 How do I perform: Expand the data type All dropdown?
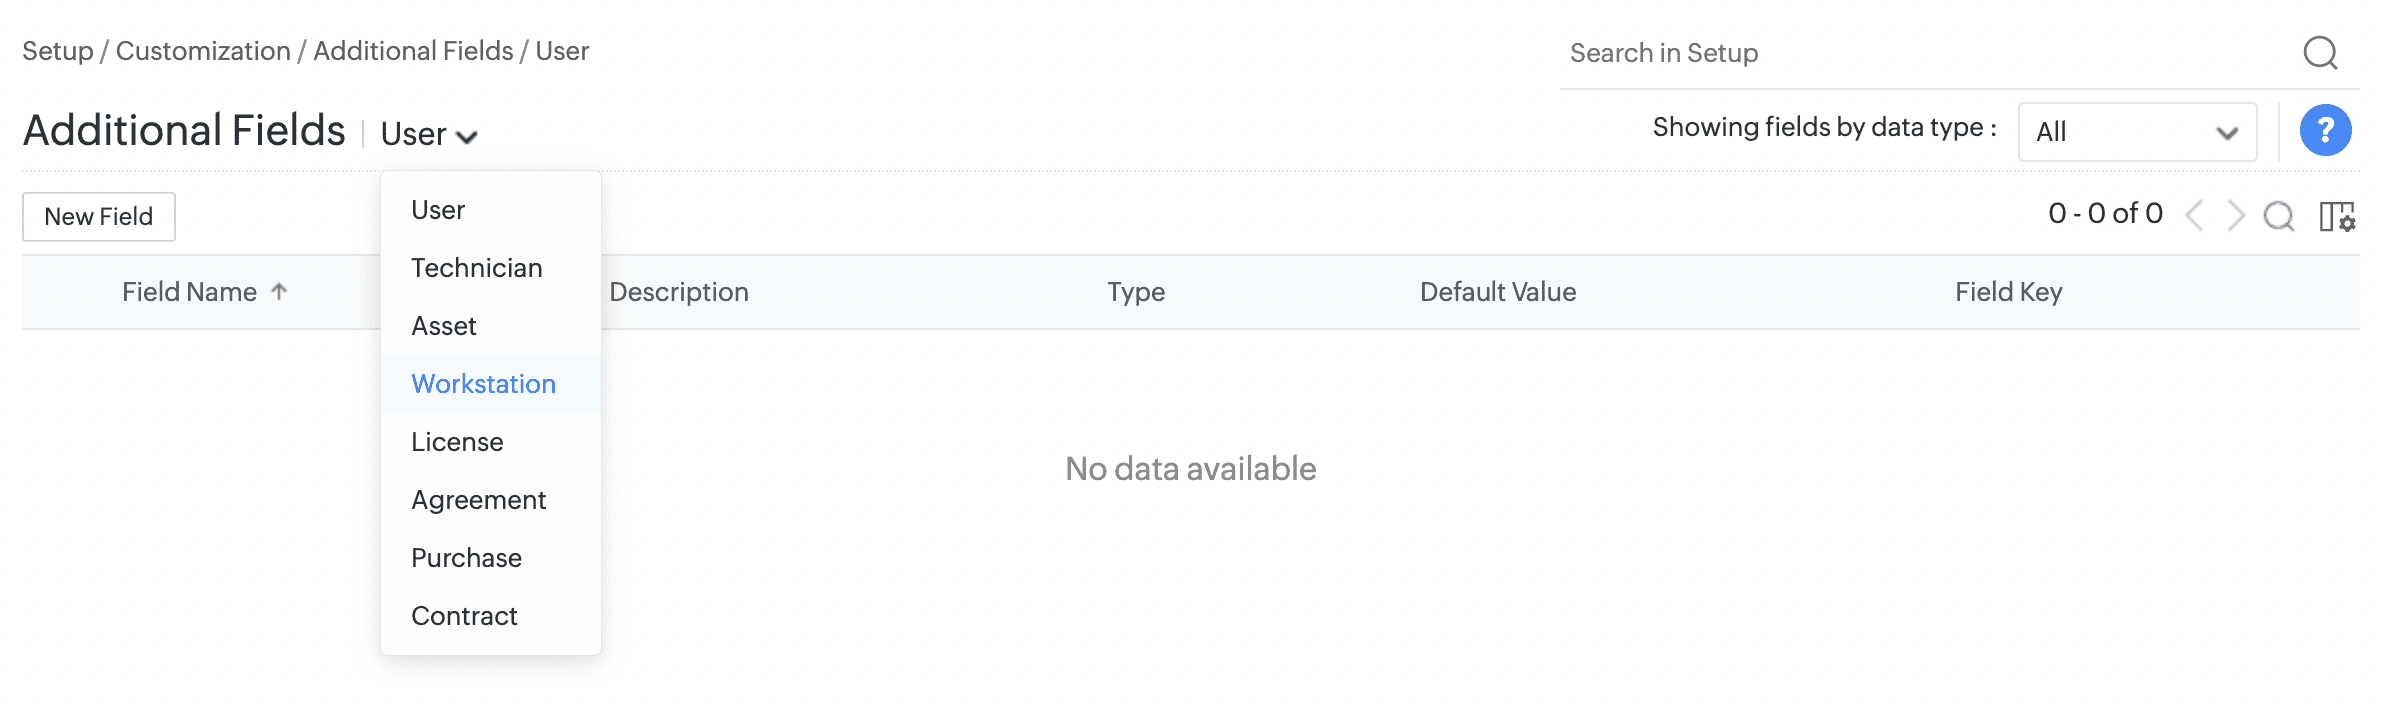[2137, 132]
